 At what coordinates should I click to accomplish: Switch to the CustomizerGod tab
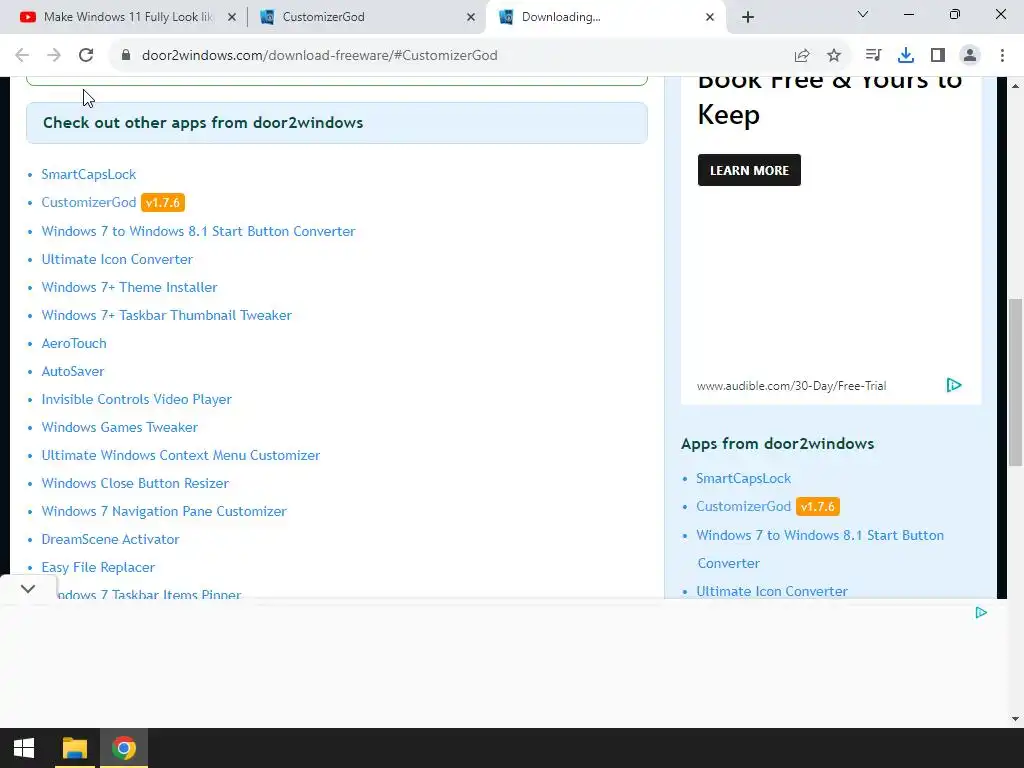[366, 17]
